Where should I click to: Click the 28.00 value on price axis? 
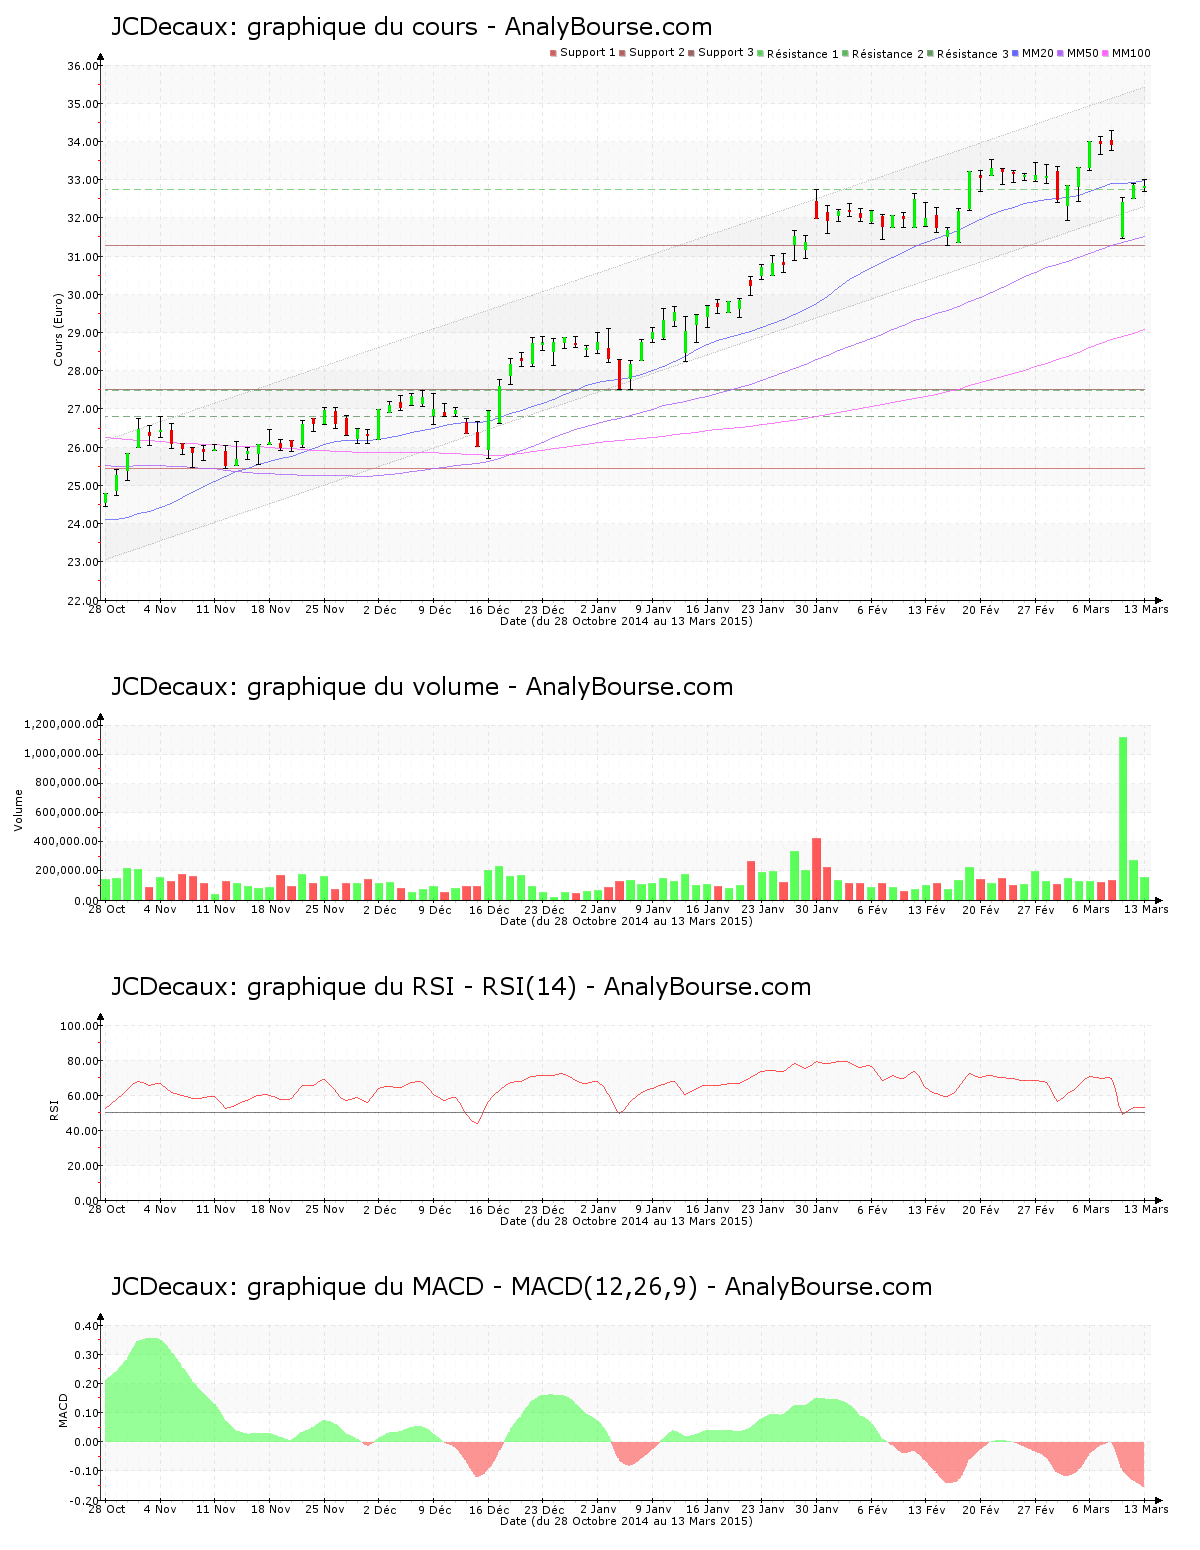82,372
